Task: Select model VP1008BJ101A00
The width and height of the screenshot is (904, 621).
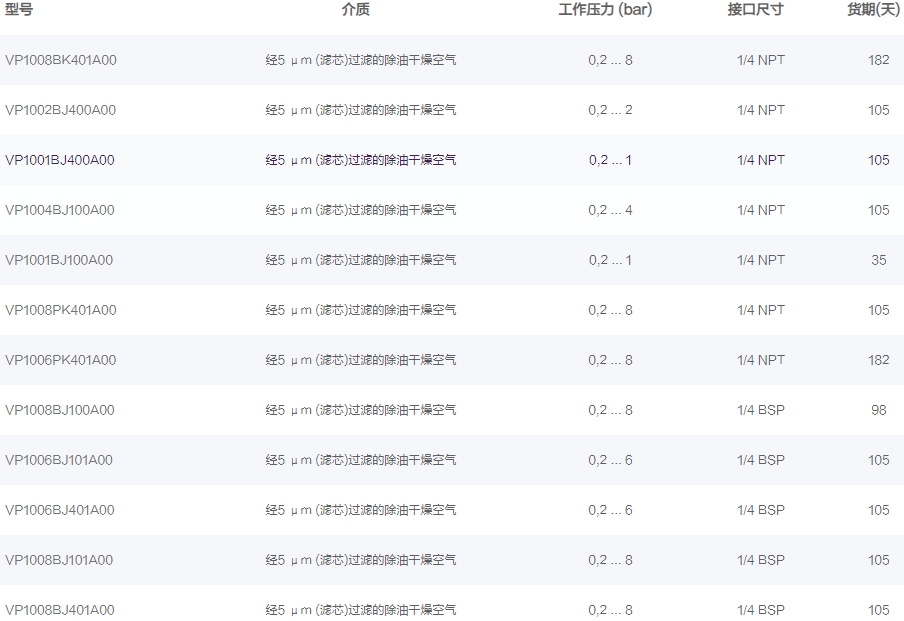Action: [59, 560]
